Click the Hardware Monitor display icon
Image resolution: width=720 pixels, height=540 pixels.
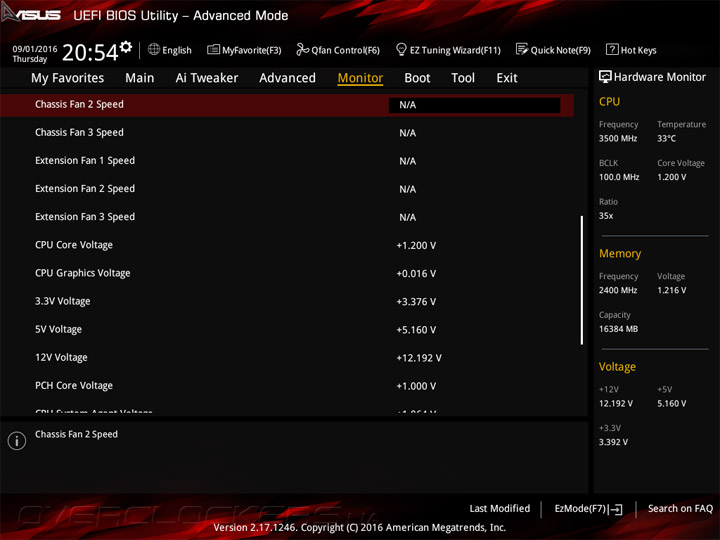[605, 77]
